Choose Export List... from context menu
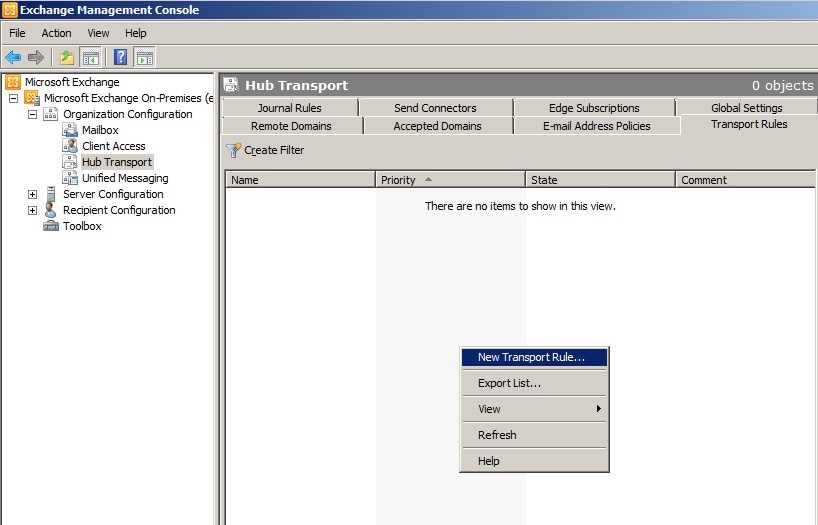 click(x=534, y=383)
